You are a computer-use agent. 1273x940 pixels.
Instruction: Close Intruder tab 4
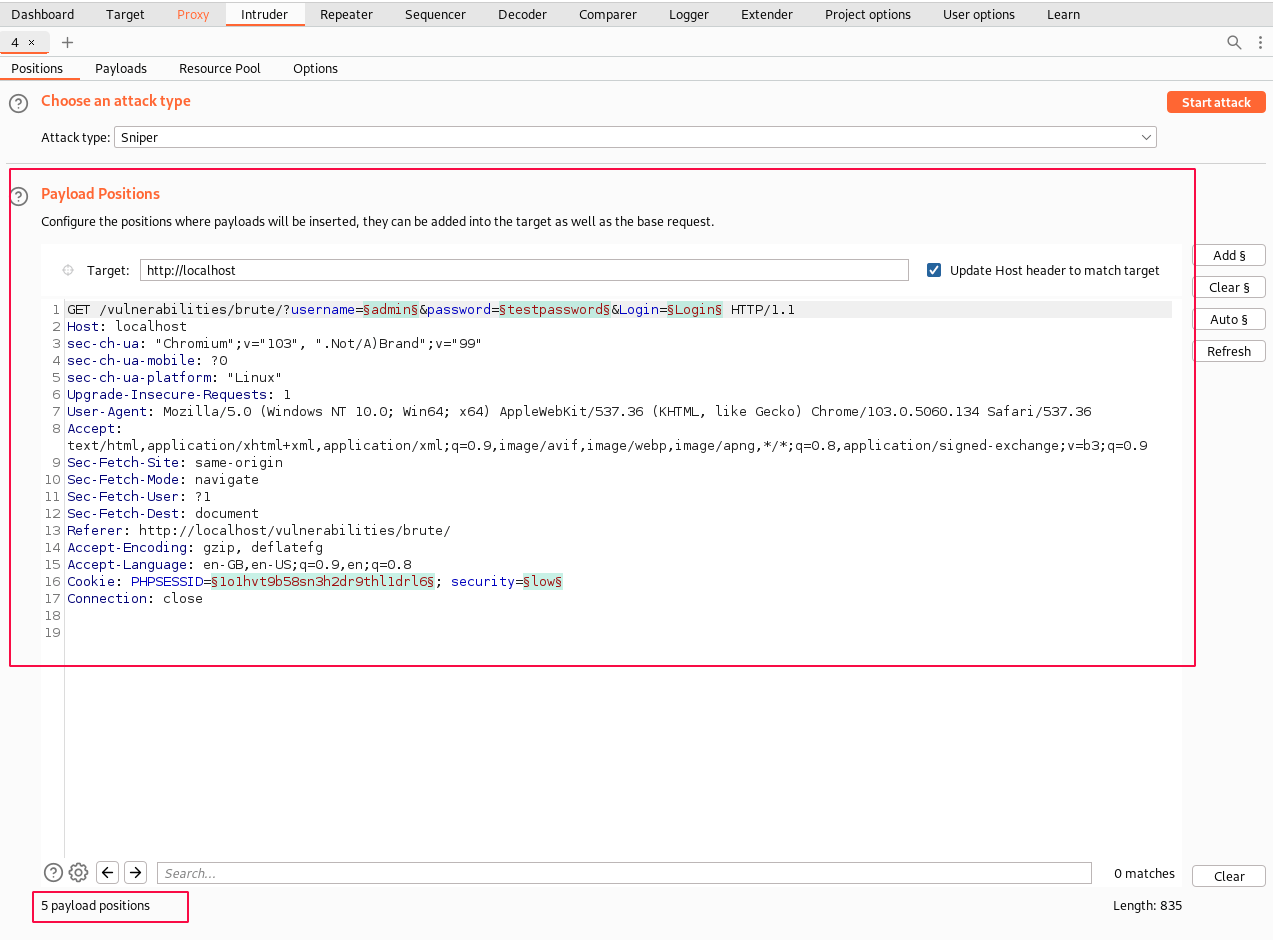31,42
